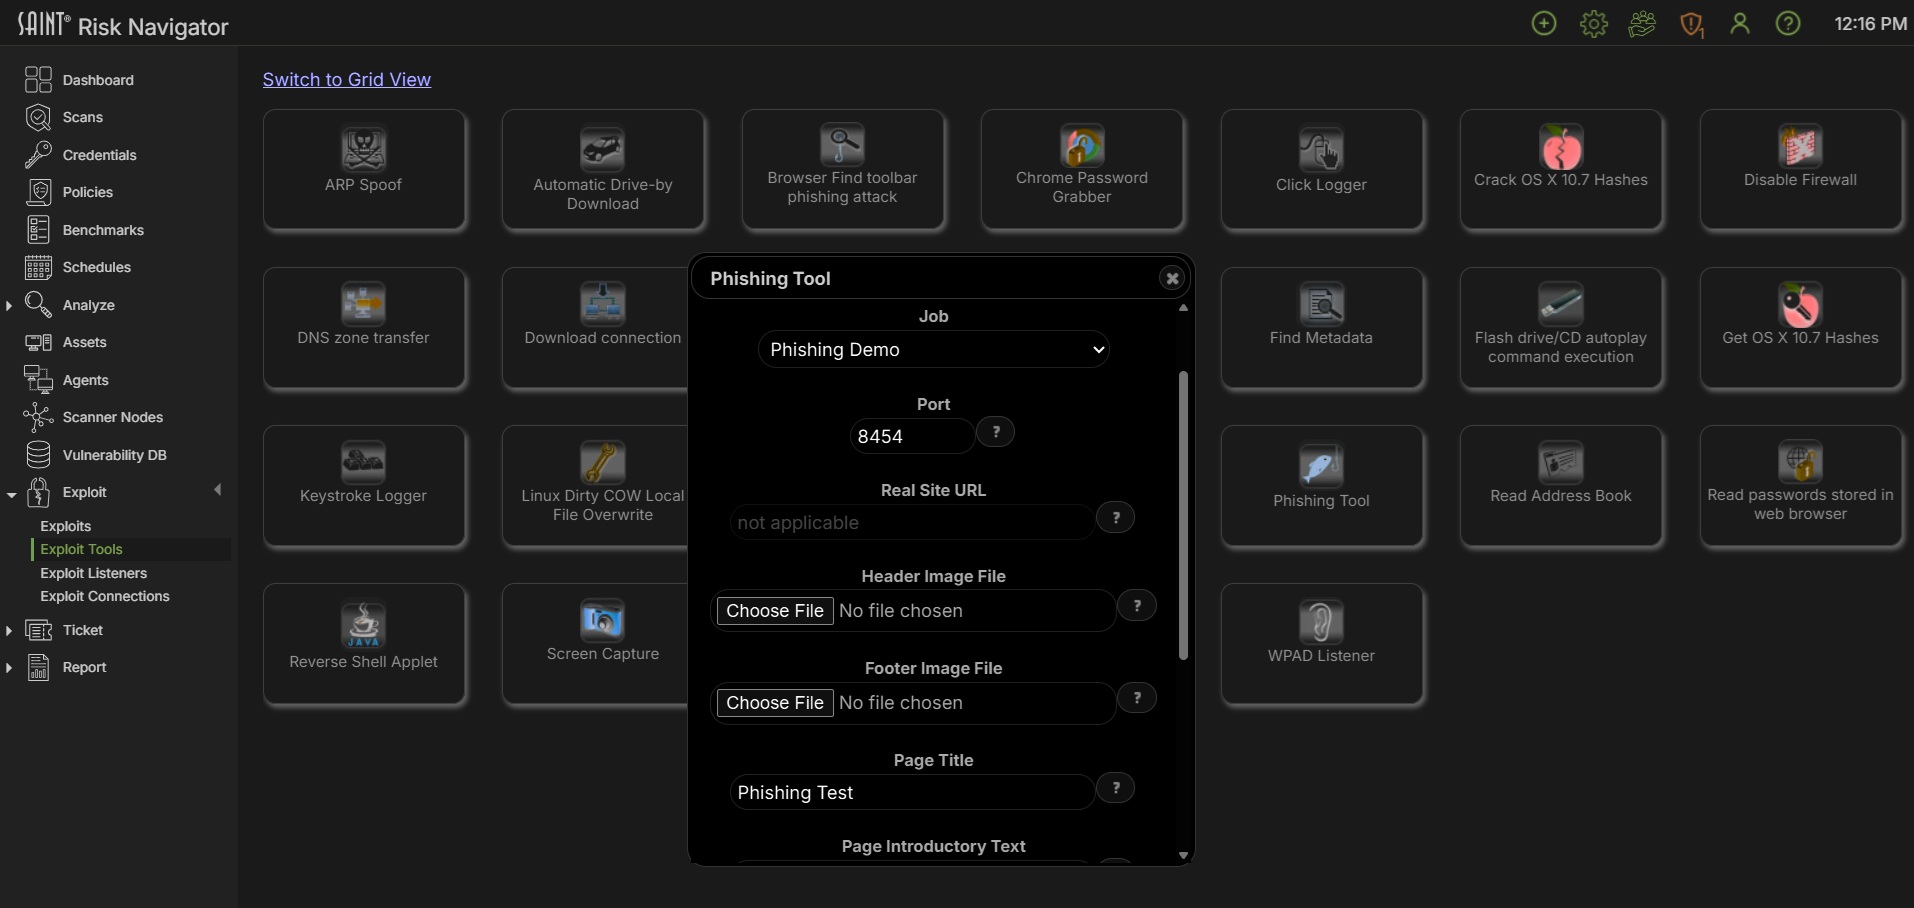Choose a file for Header Image File
Screen dimensions: 1914x908
pos(775,610)
